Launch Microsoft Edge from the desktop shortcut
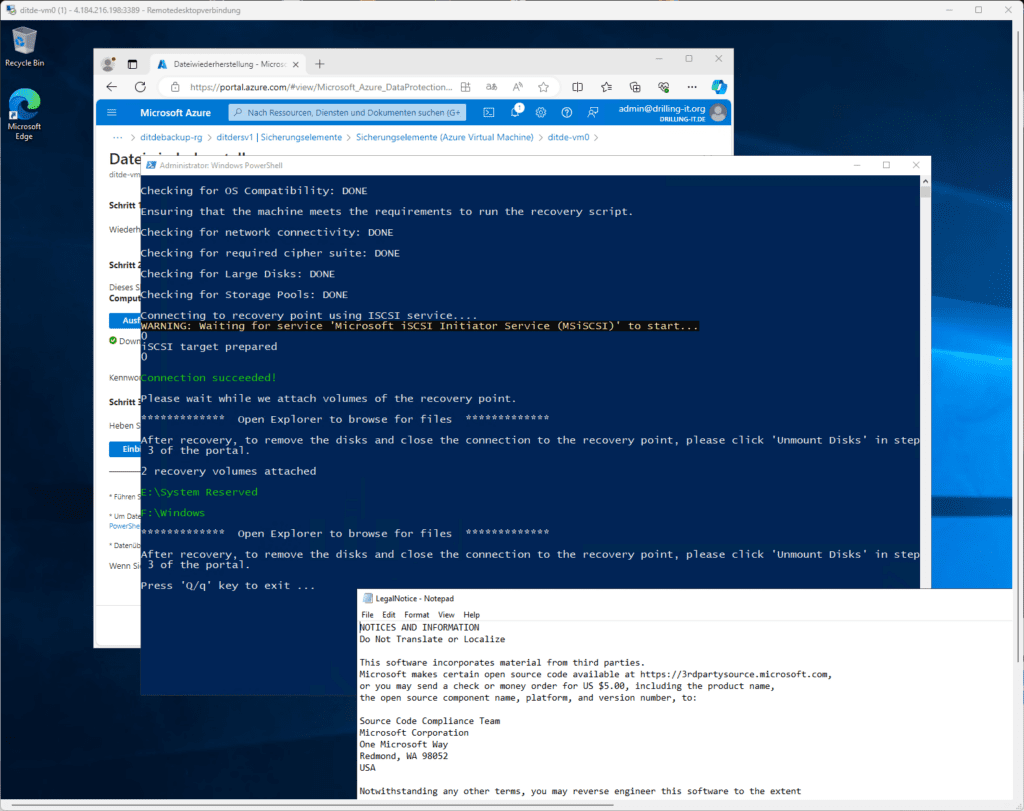Viewport: 1024px width, 811px height. click(24, 114)
